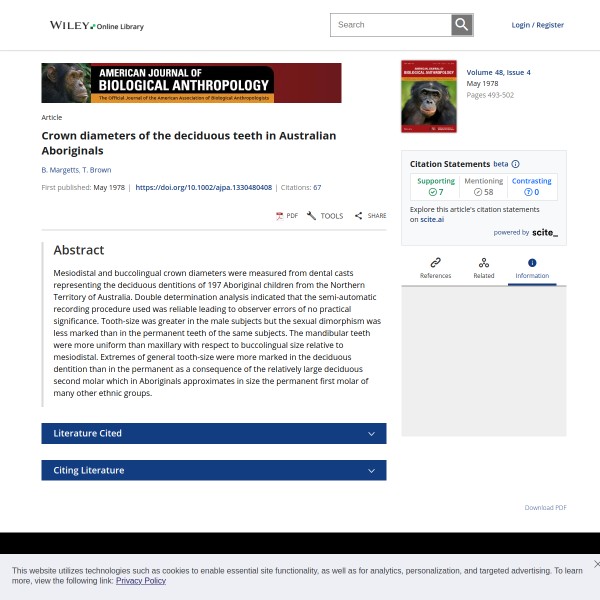The image size is (600, 600).
Task: Click Login / Register link
Action: [x=537, y=25]
